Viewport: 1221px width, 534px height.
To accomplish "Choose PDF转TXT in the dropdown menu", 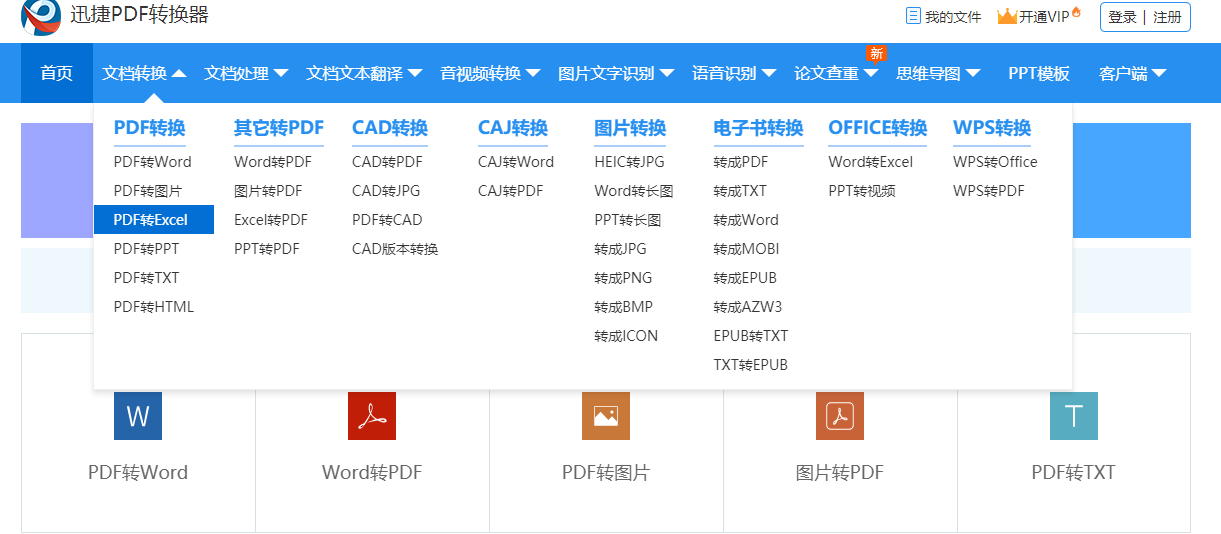I will pos(146,278).
